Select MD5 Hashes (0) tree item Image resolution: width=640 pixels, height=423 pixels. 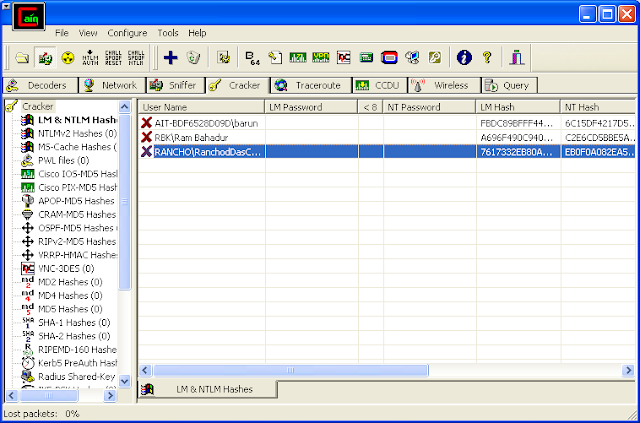(70, 309)
